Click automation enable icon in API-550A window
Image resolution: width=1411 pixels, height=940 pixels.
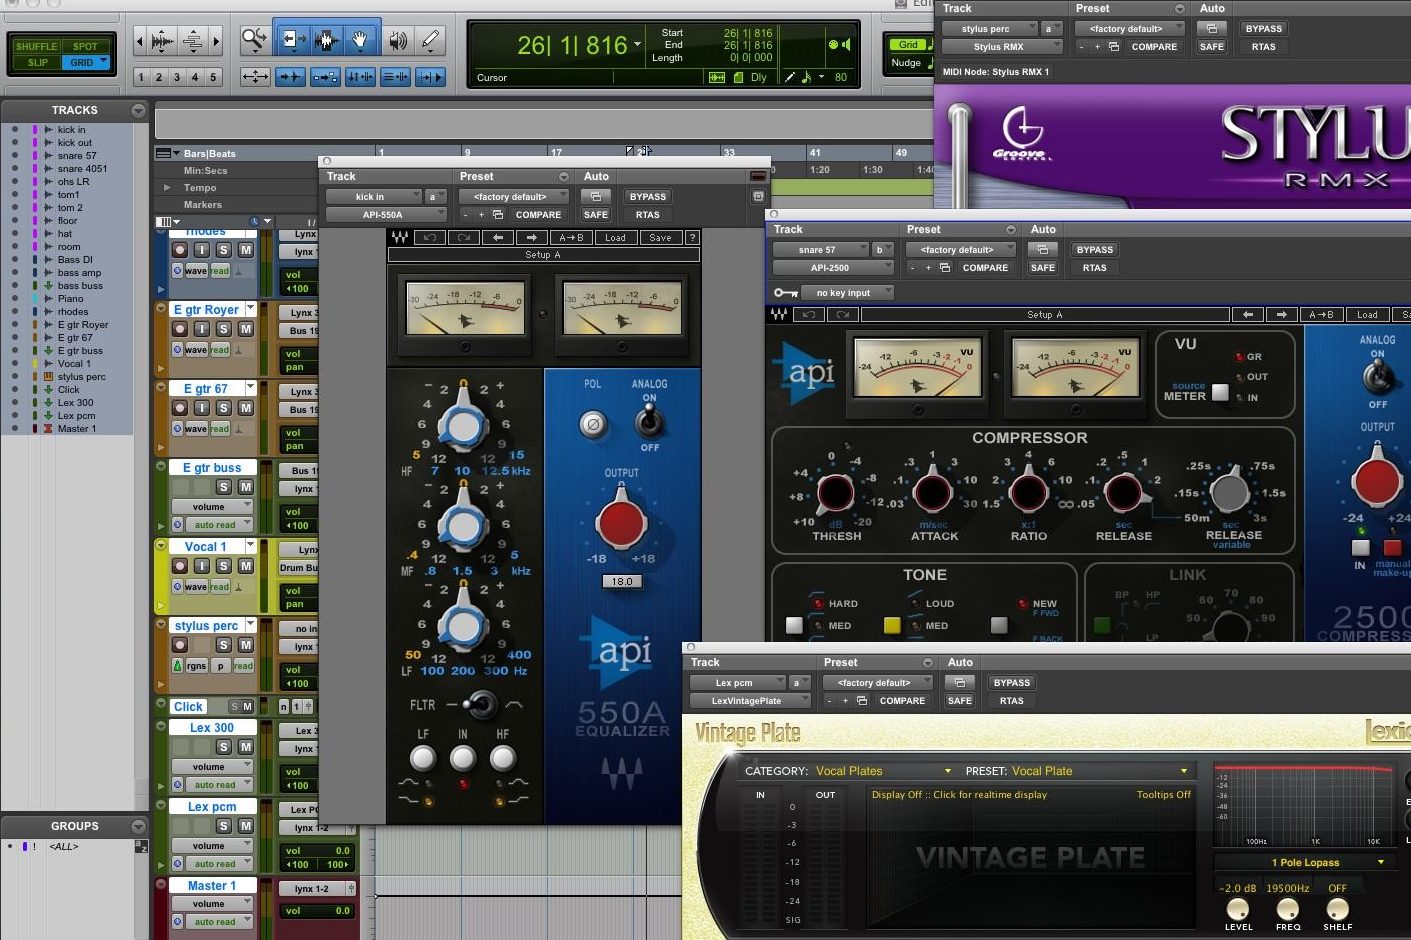click(596, 197)
